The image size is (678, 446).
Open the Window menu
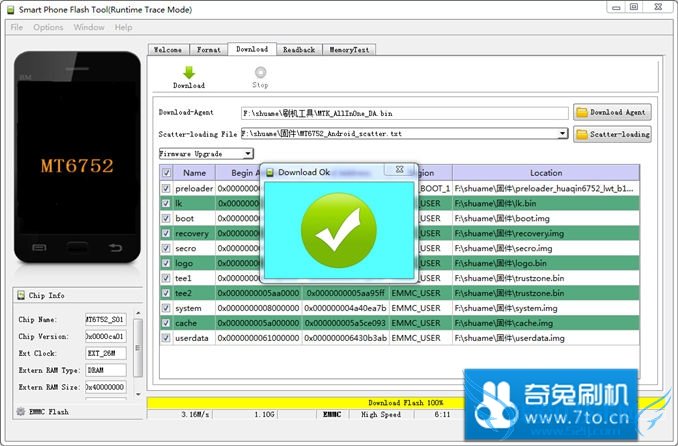pyautogui.click(x=89, y=27)
